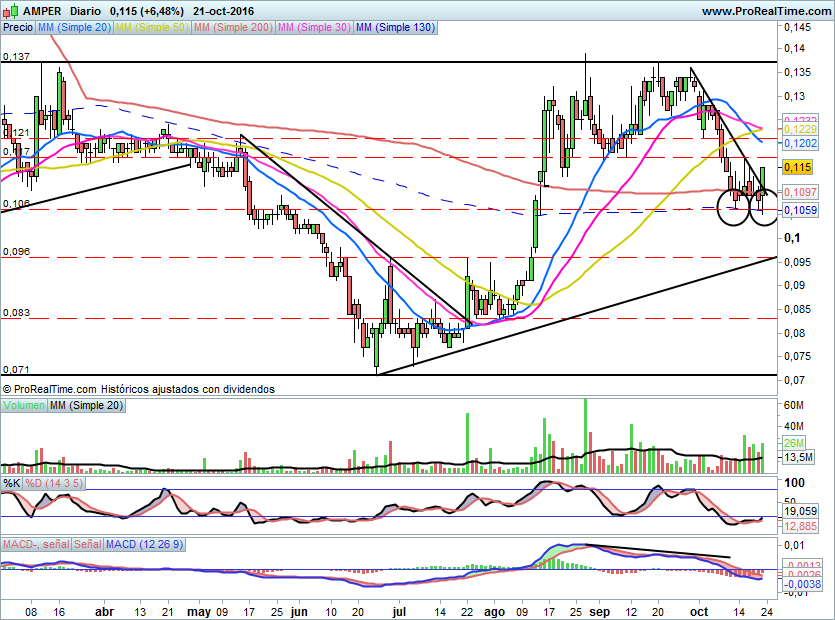Click the %D (14 3 5) stochastic label
Viewport: 835px width, 620px height.
[x=56, y=483]
